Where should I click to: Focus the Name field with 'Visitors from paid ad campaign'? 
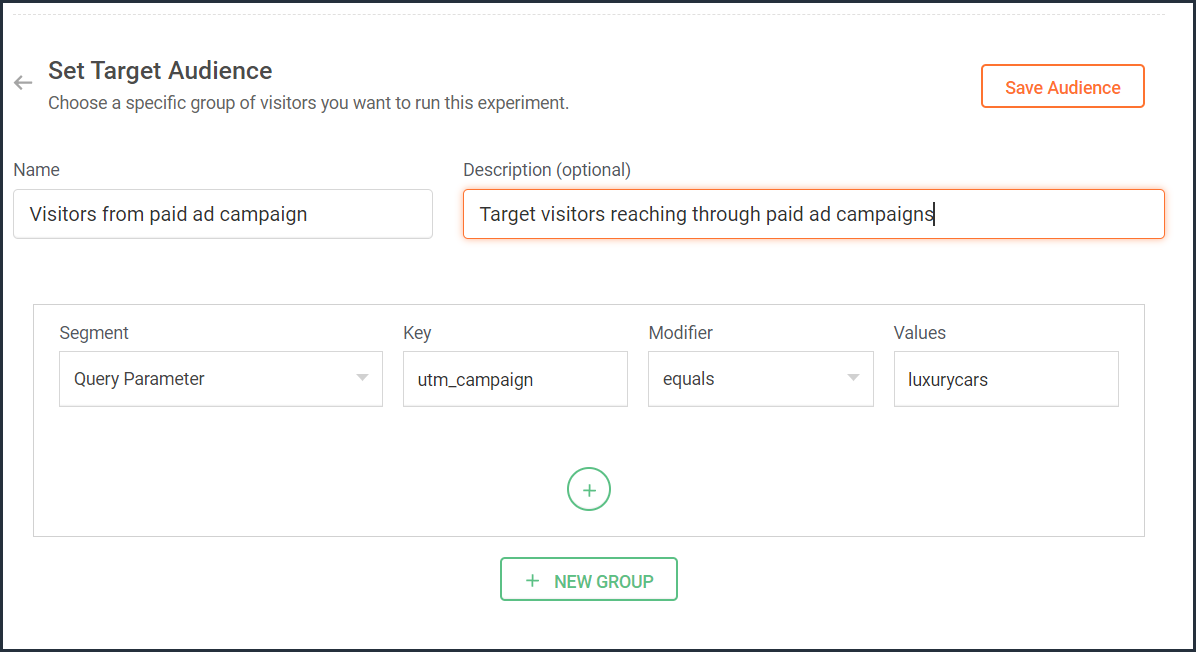[x=223, y=214]
